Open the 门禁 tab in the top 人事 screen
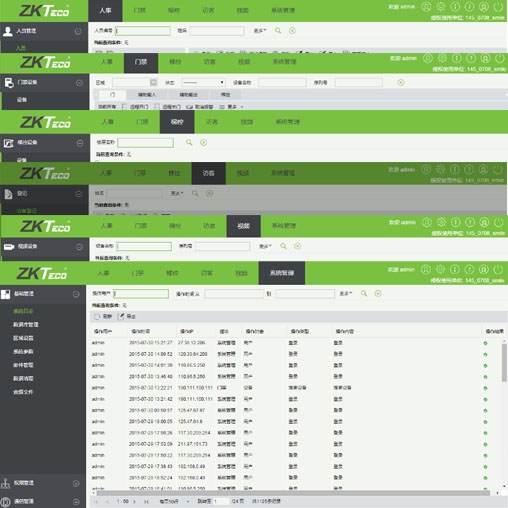508x508 pixels. 139,11
